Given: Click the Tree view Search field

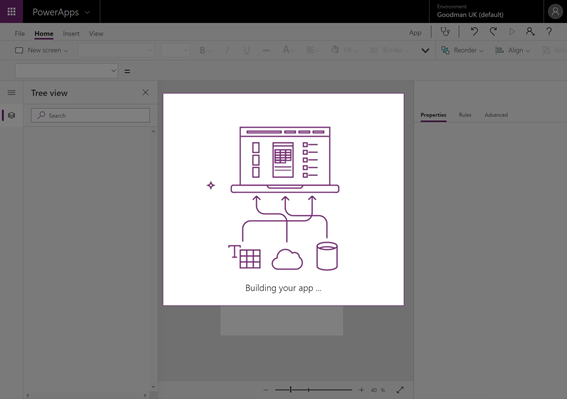Looking at the screenshot, I should coord(90,115).
